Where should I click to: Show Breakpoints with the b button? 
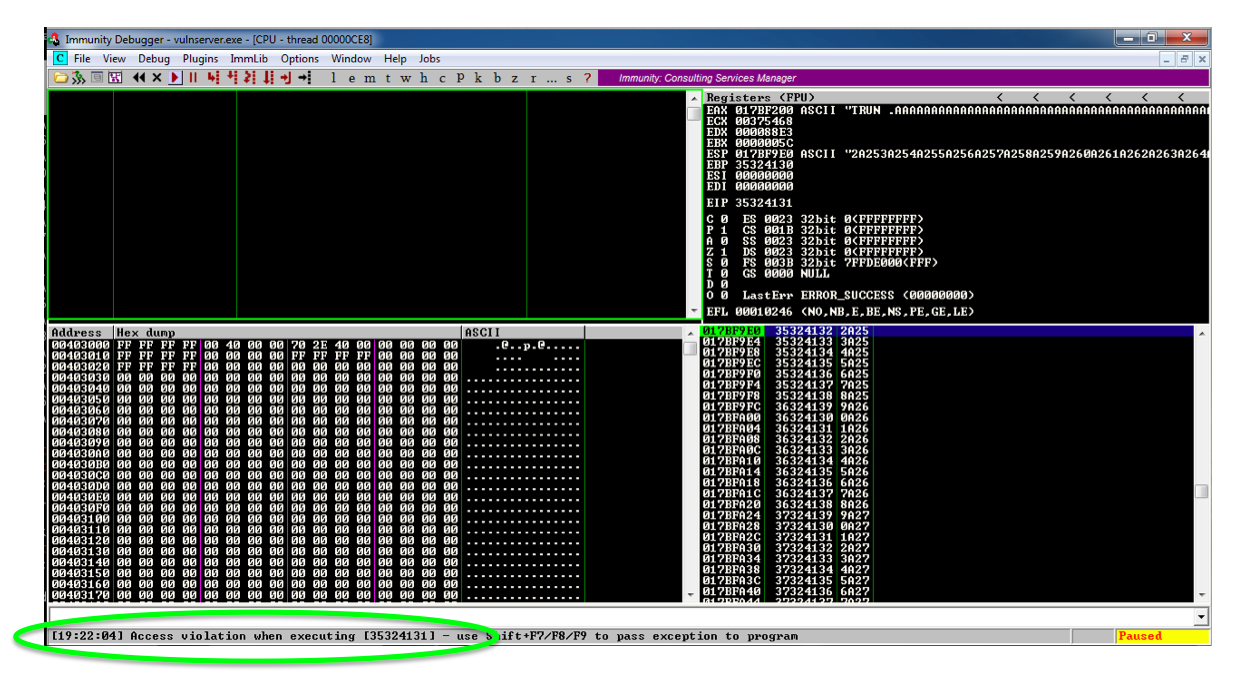tap(496, 78)
